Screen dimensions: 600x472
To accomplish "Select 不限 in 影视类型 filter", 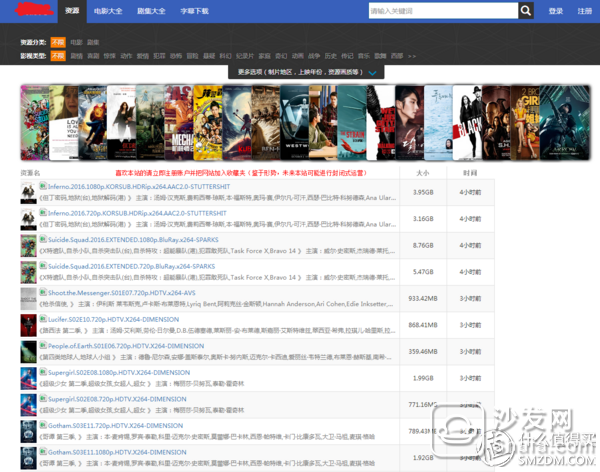I will [58, 56].
